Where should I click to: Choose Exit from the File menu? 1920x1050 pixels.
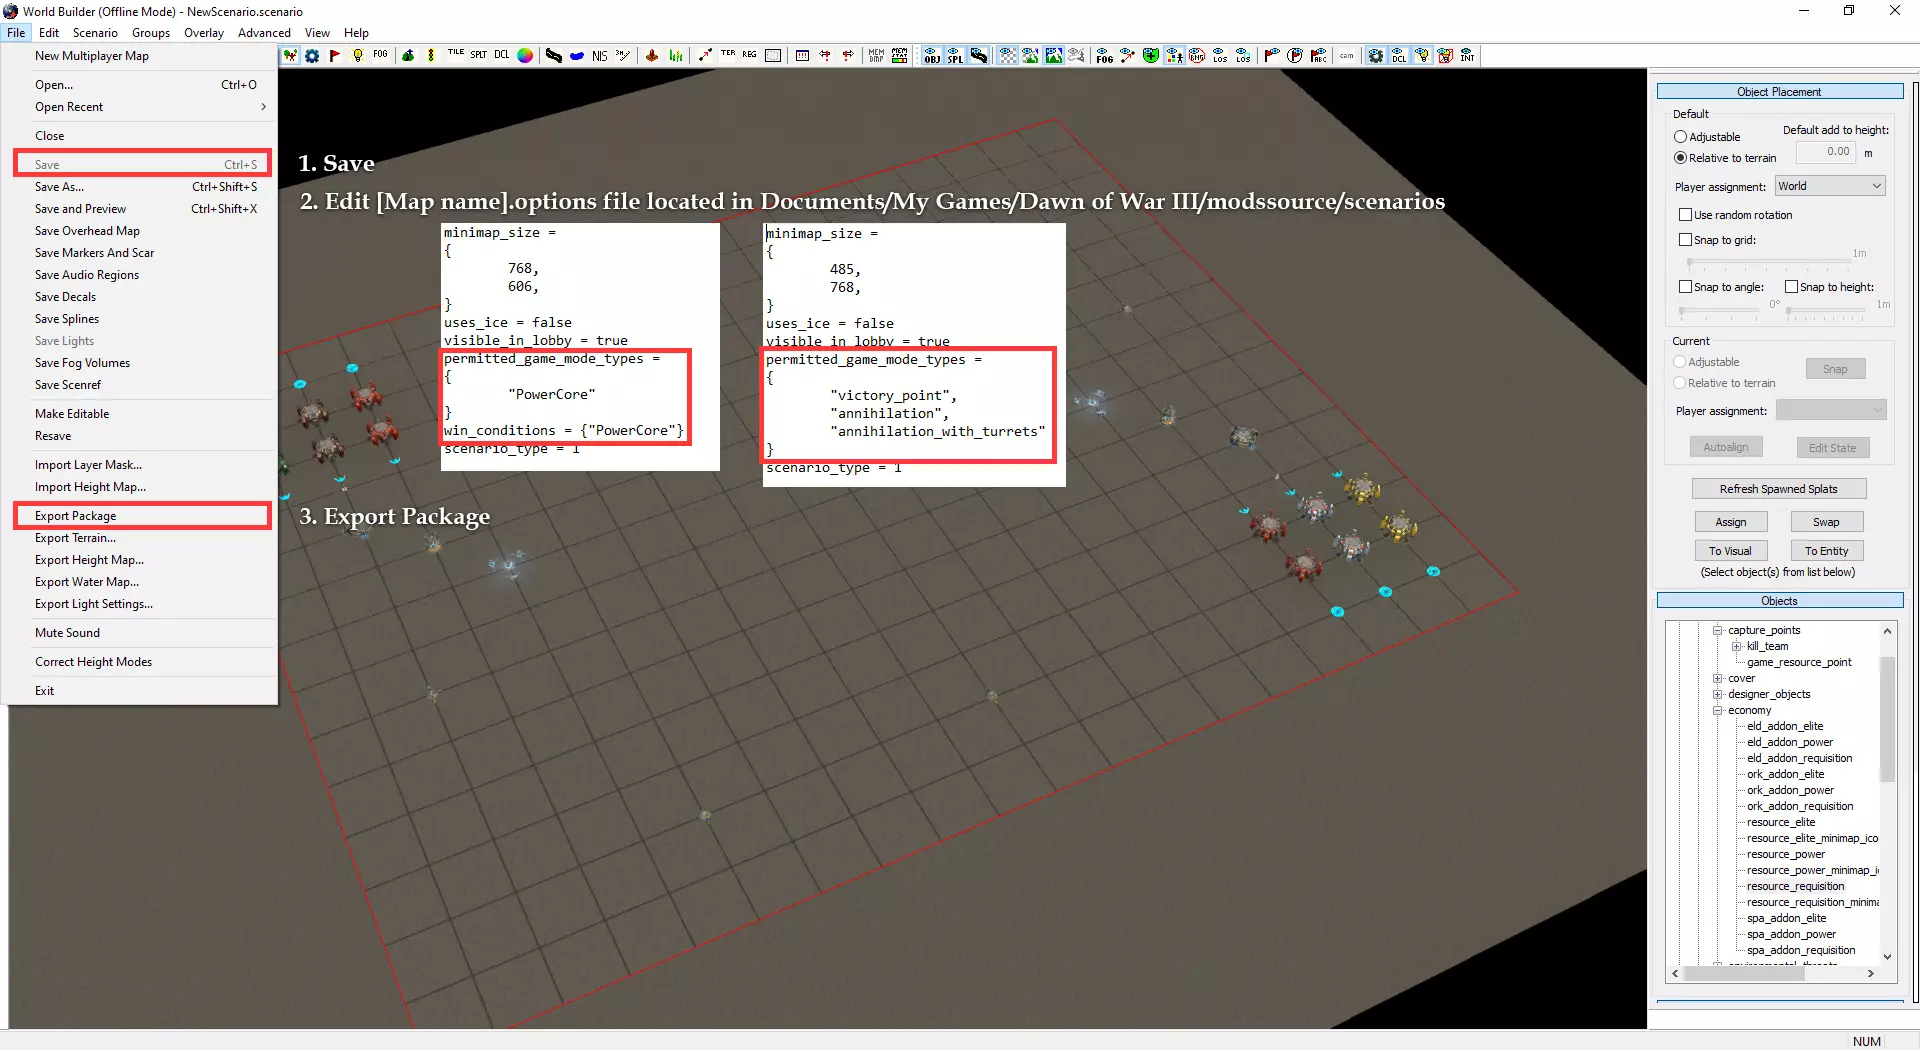click(x=140, y=691)
